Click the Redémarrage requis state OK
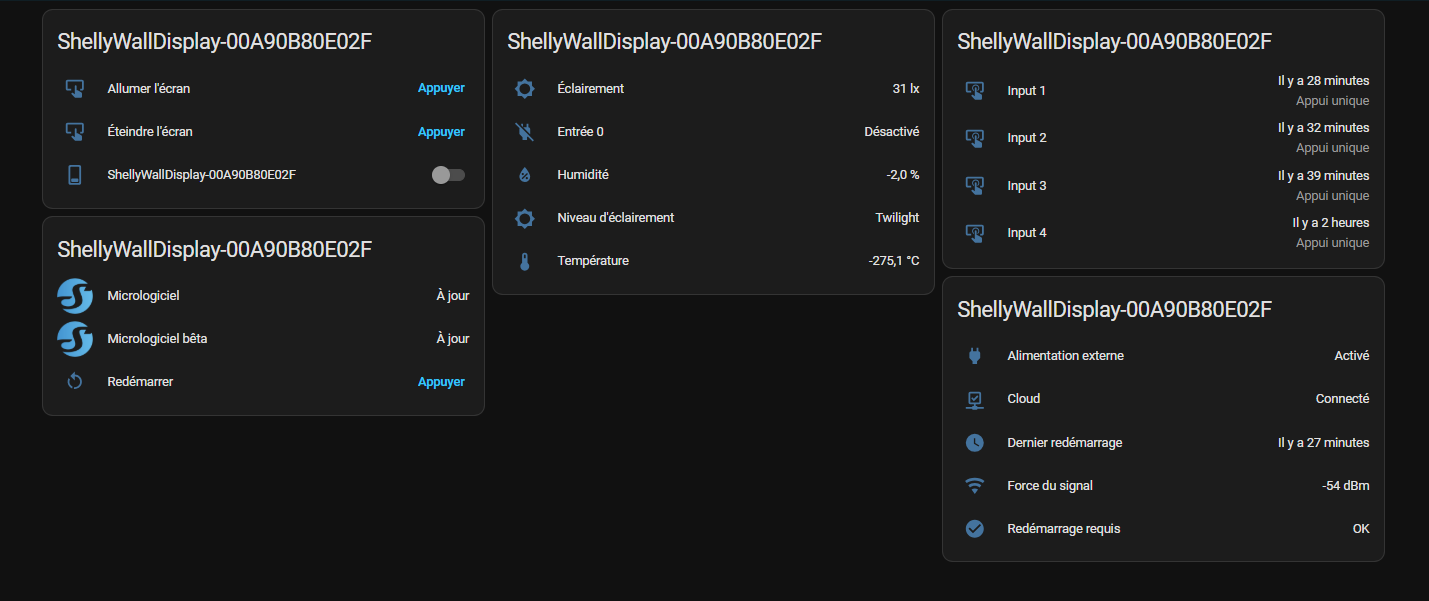This screenshot has height=601, width=1429. (x=1361, y=528)
